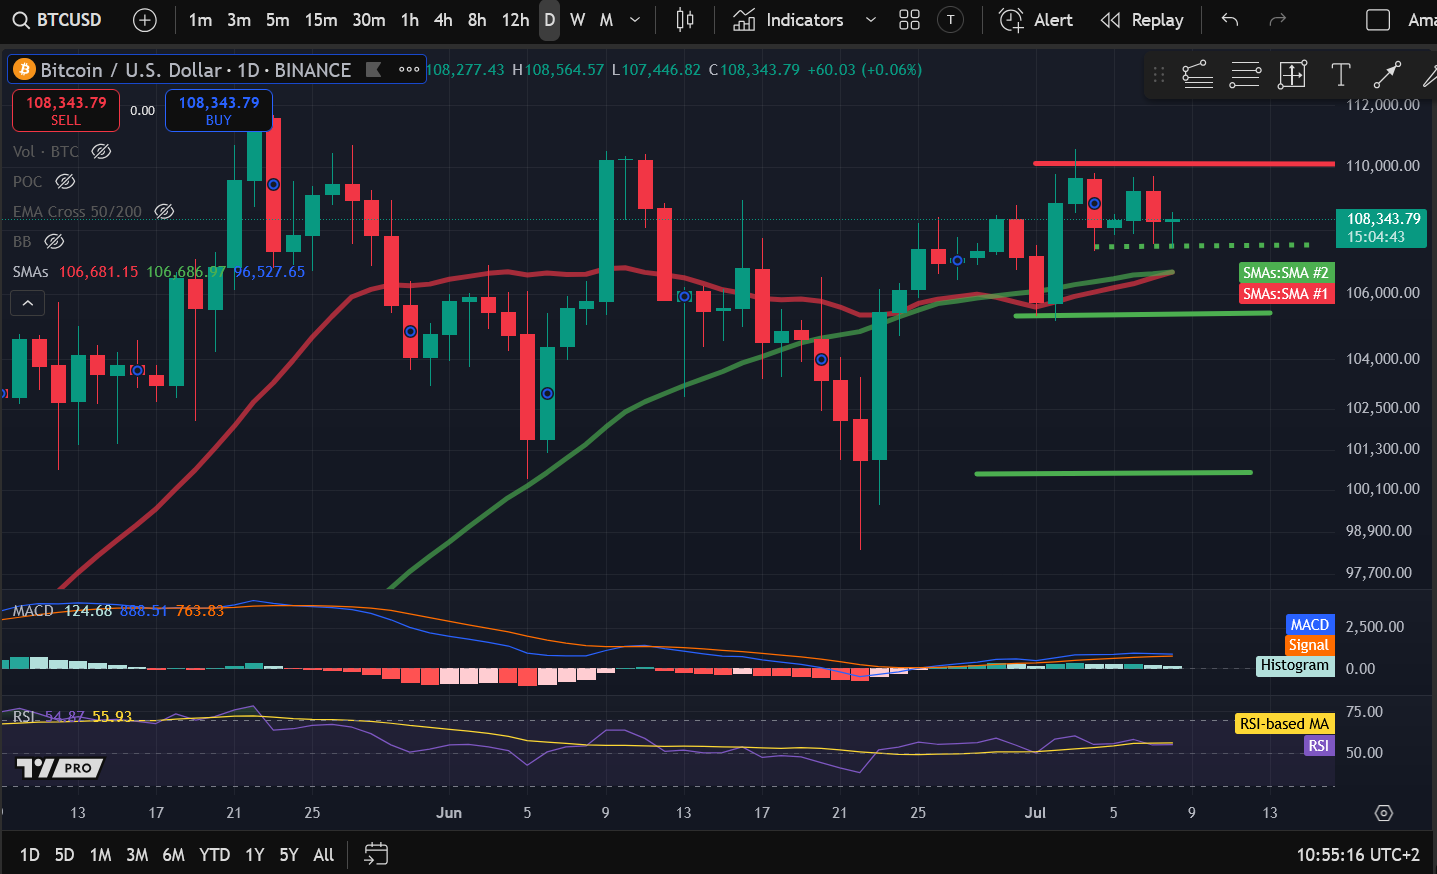The height and width of the screenshot is (874, 1437).
Task: Open the Indicators dialog
Action: tap(788, 20)
